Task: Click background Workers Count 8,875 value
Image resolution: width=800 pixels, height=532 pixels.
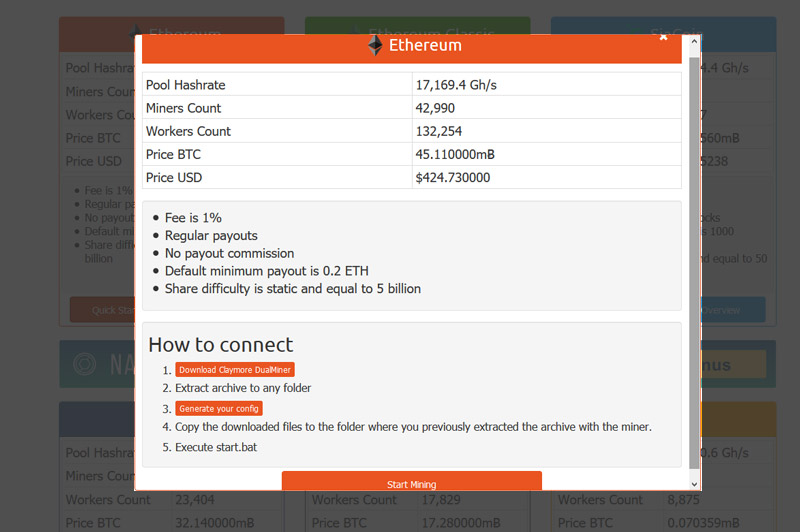Action: tap(683, 499)
